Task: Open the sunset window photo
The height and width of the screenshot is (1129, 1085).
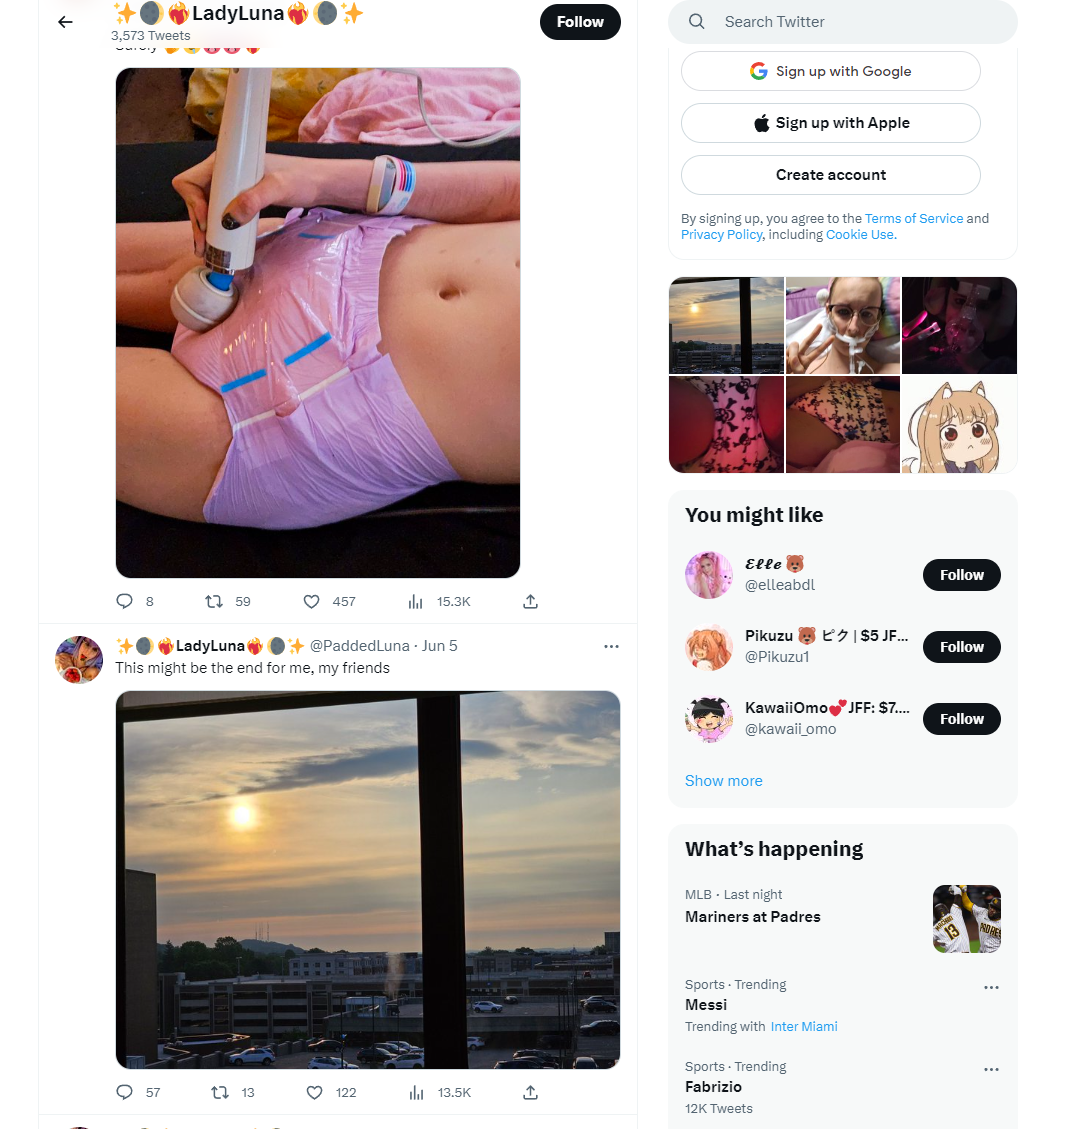Action: pyautogui.click(x=368, y=880)
